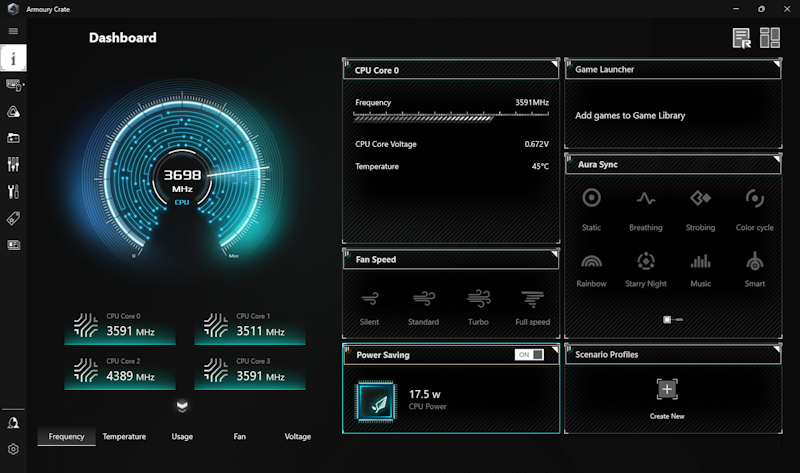Screen dimensions: 800x473
Task: Click the Temperature 45°C value
Action: (x=540, y=166)
